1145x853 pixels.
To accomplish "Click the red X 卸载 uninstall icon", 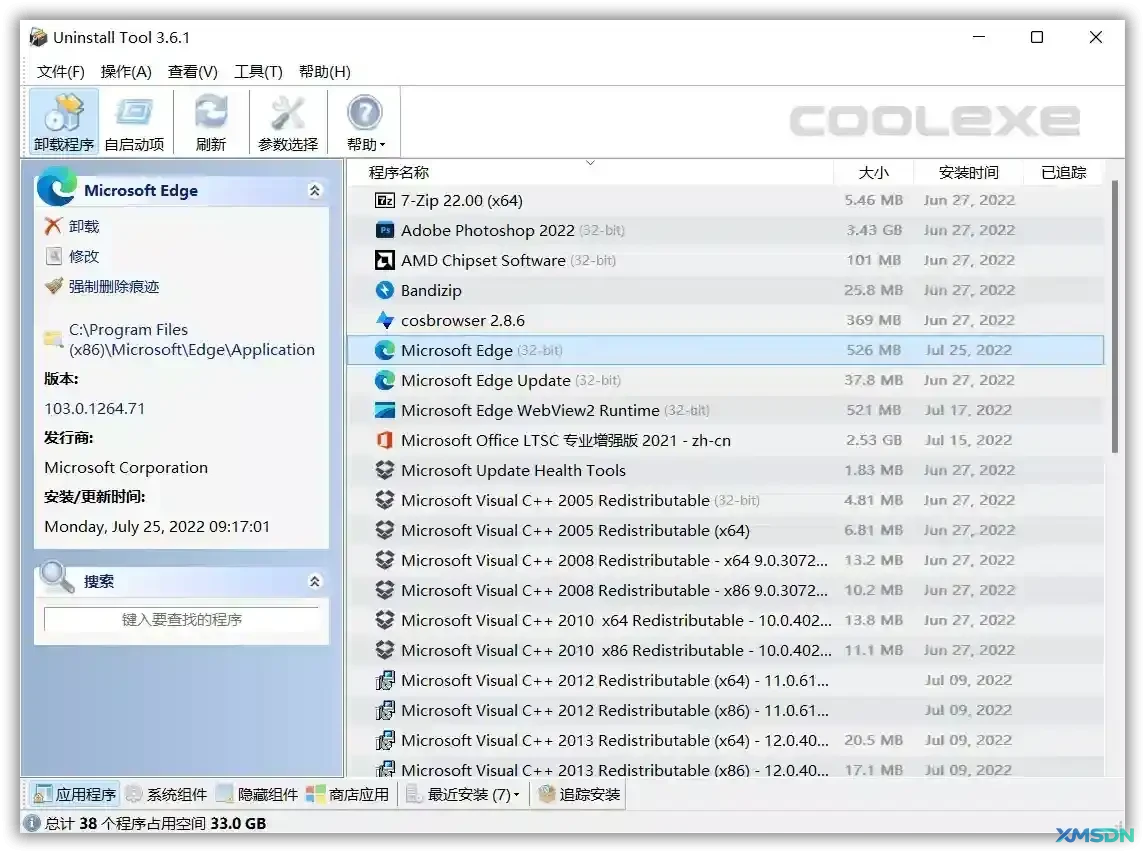I will pyautogui.click(x=53, y=226).
